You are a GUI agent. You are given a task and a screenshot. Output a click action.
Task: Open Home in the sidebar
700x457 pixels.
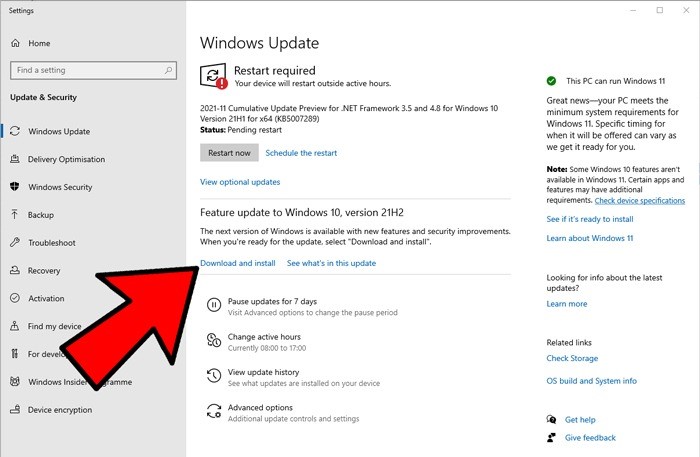click(x=39, y=43)
